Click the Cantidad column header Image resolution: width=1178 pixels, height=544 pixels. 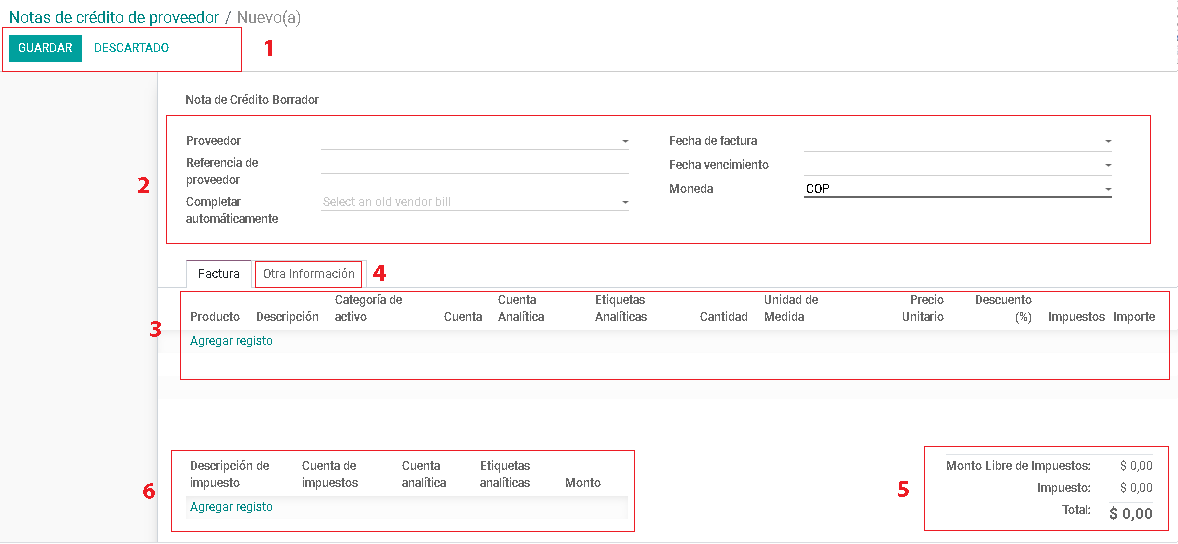click(x=723, y=317)
